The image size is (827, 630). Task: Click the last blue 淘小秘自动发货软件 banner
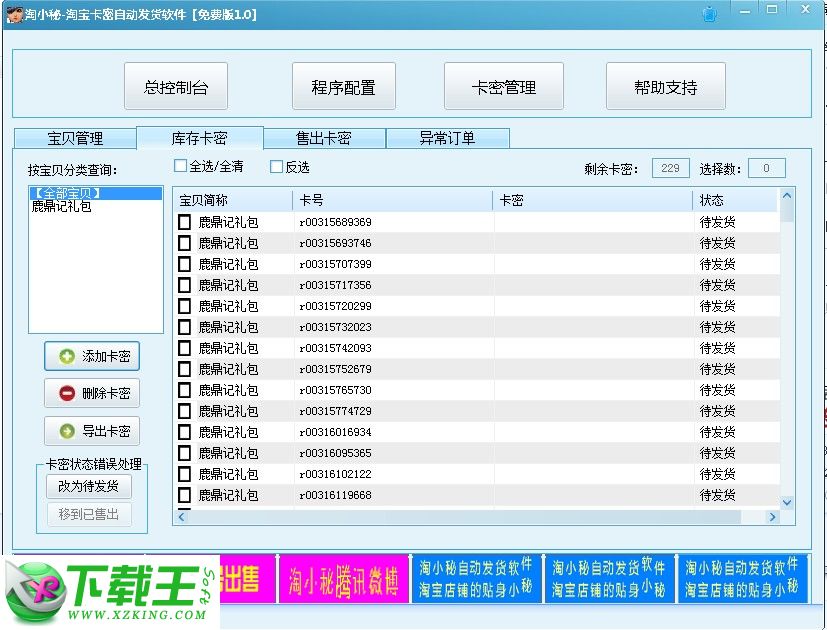point(742,579)
